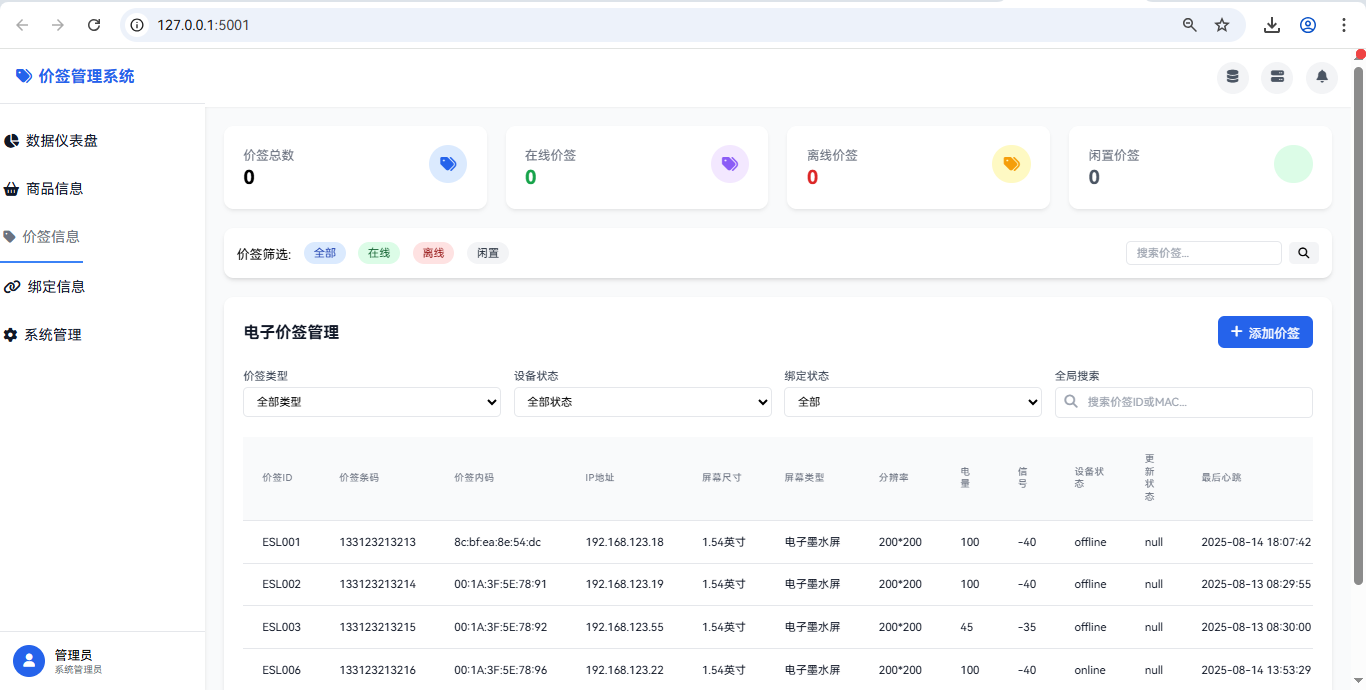Click the green circle on 闲置价签 card
1366x690 pixels.
coord(1293,164)
